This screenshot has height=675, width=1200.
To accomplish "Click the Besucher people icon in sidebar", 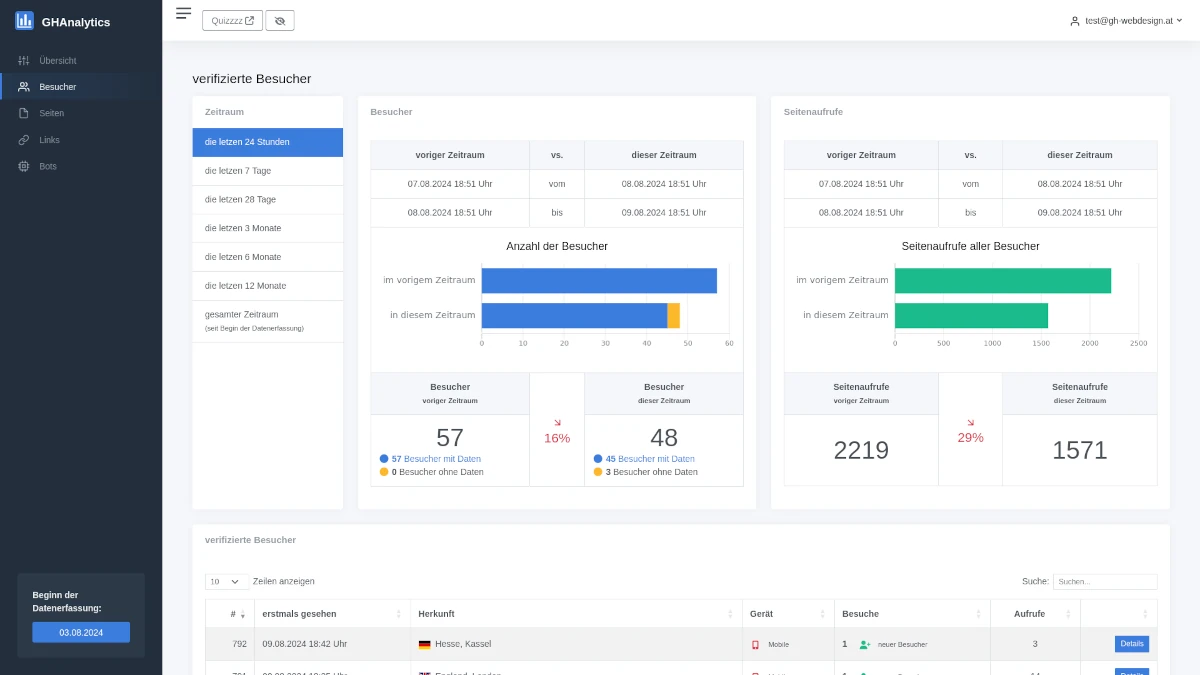I will pyautogui.click(x=24, y=87).
